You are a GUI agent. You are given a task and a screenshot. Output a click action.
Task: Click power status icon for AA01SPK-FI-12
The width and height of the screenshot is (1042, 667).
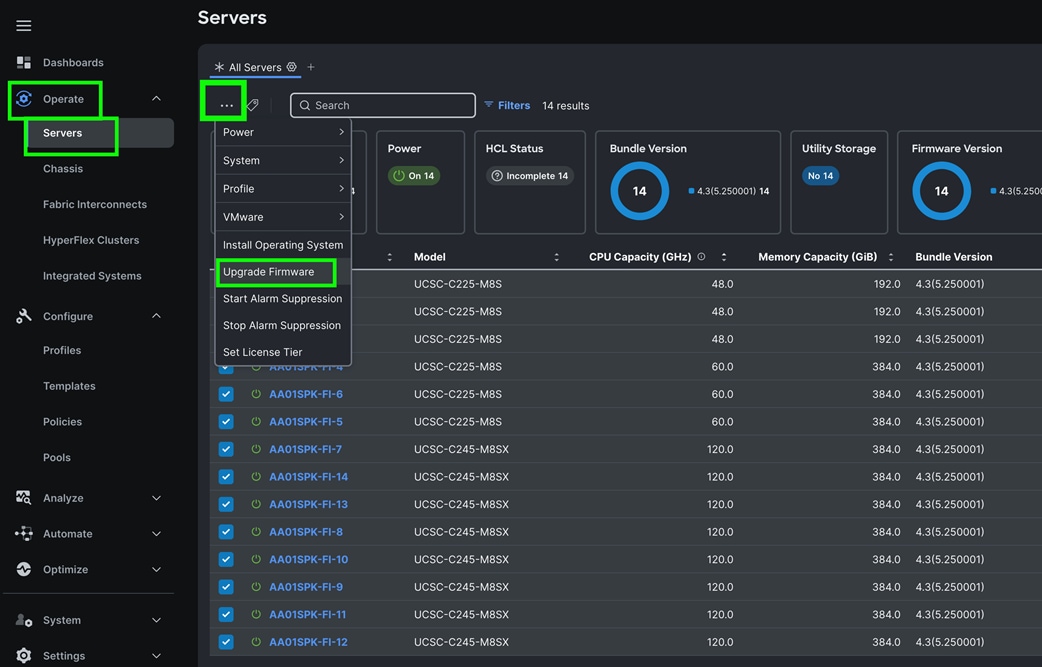(x=256, y=642)
